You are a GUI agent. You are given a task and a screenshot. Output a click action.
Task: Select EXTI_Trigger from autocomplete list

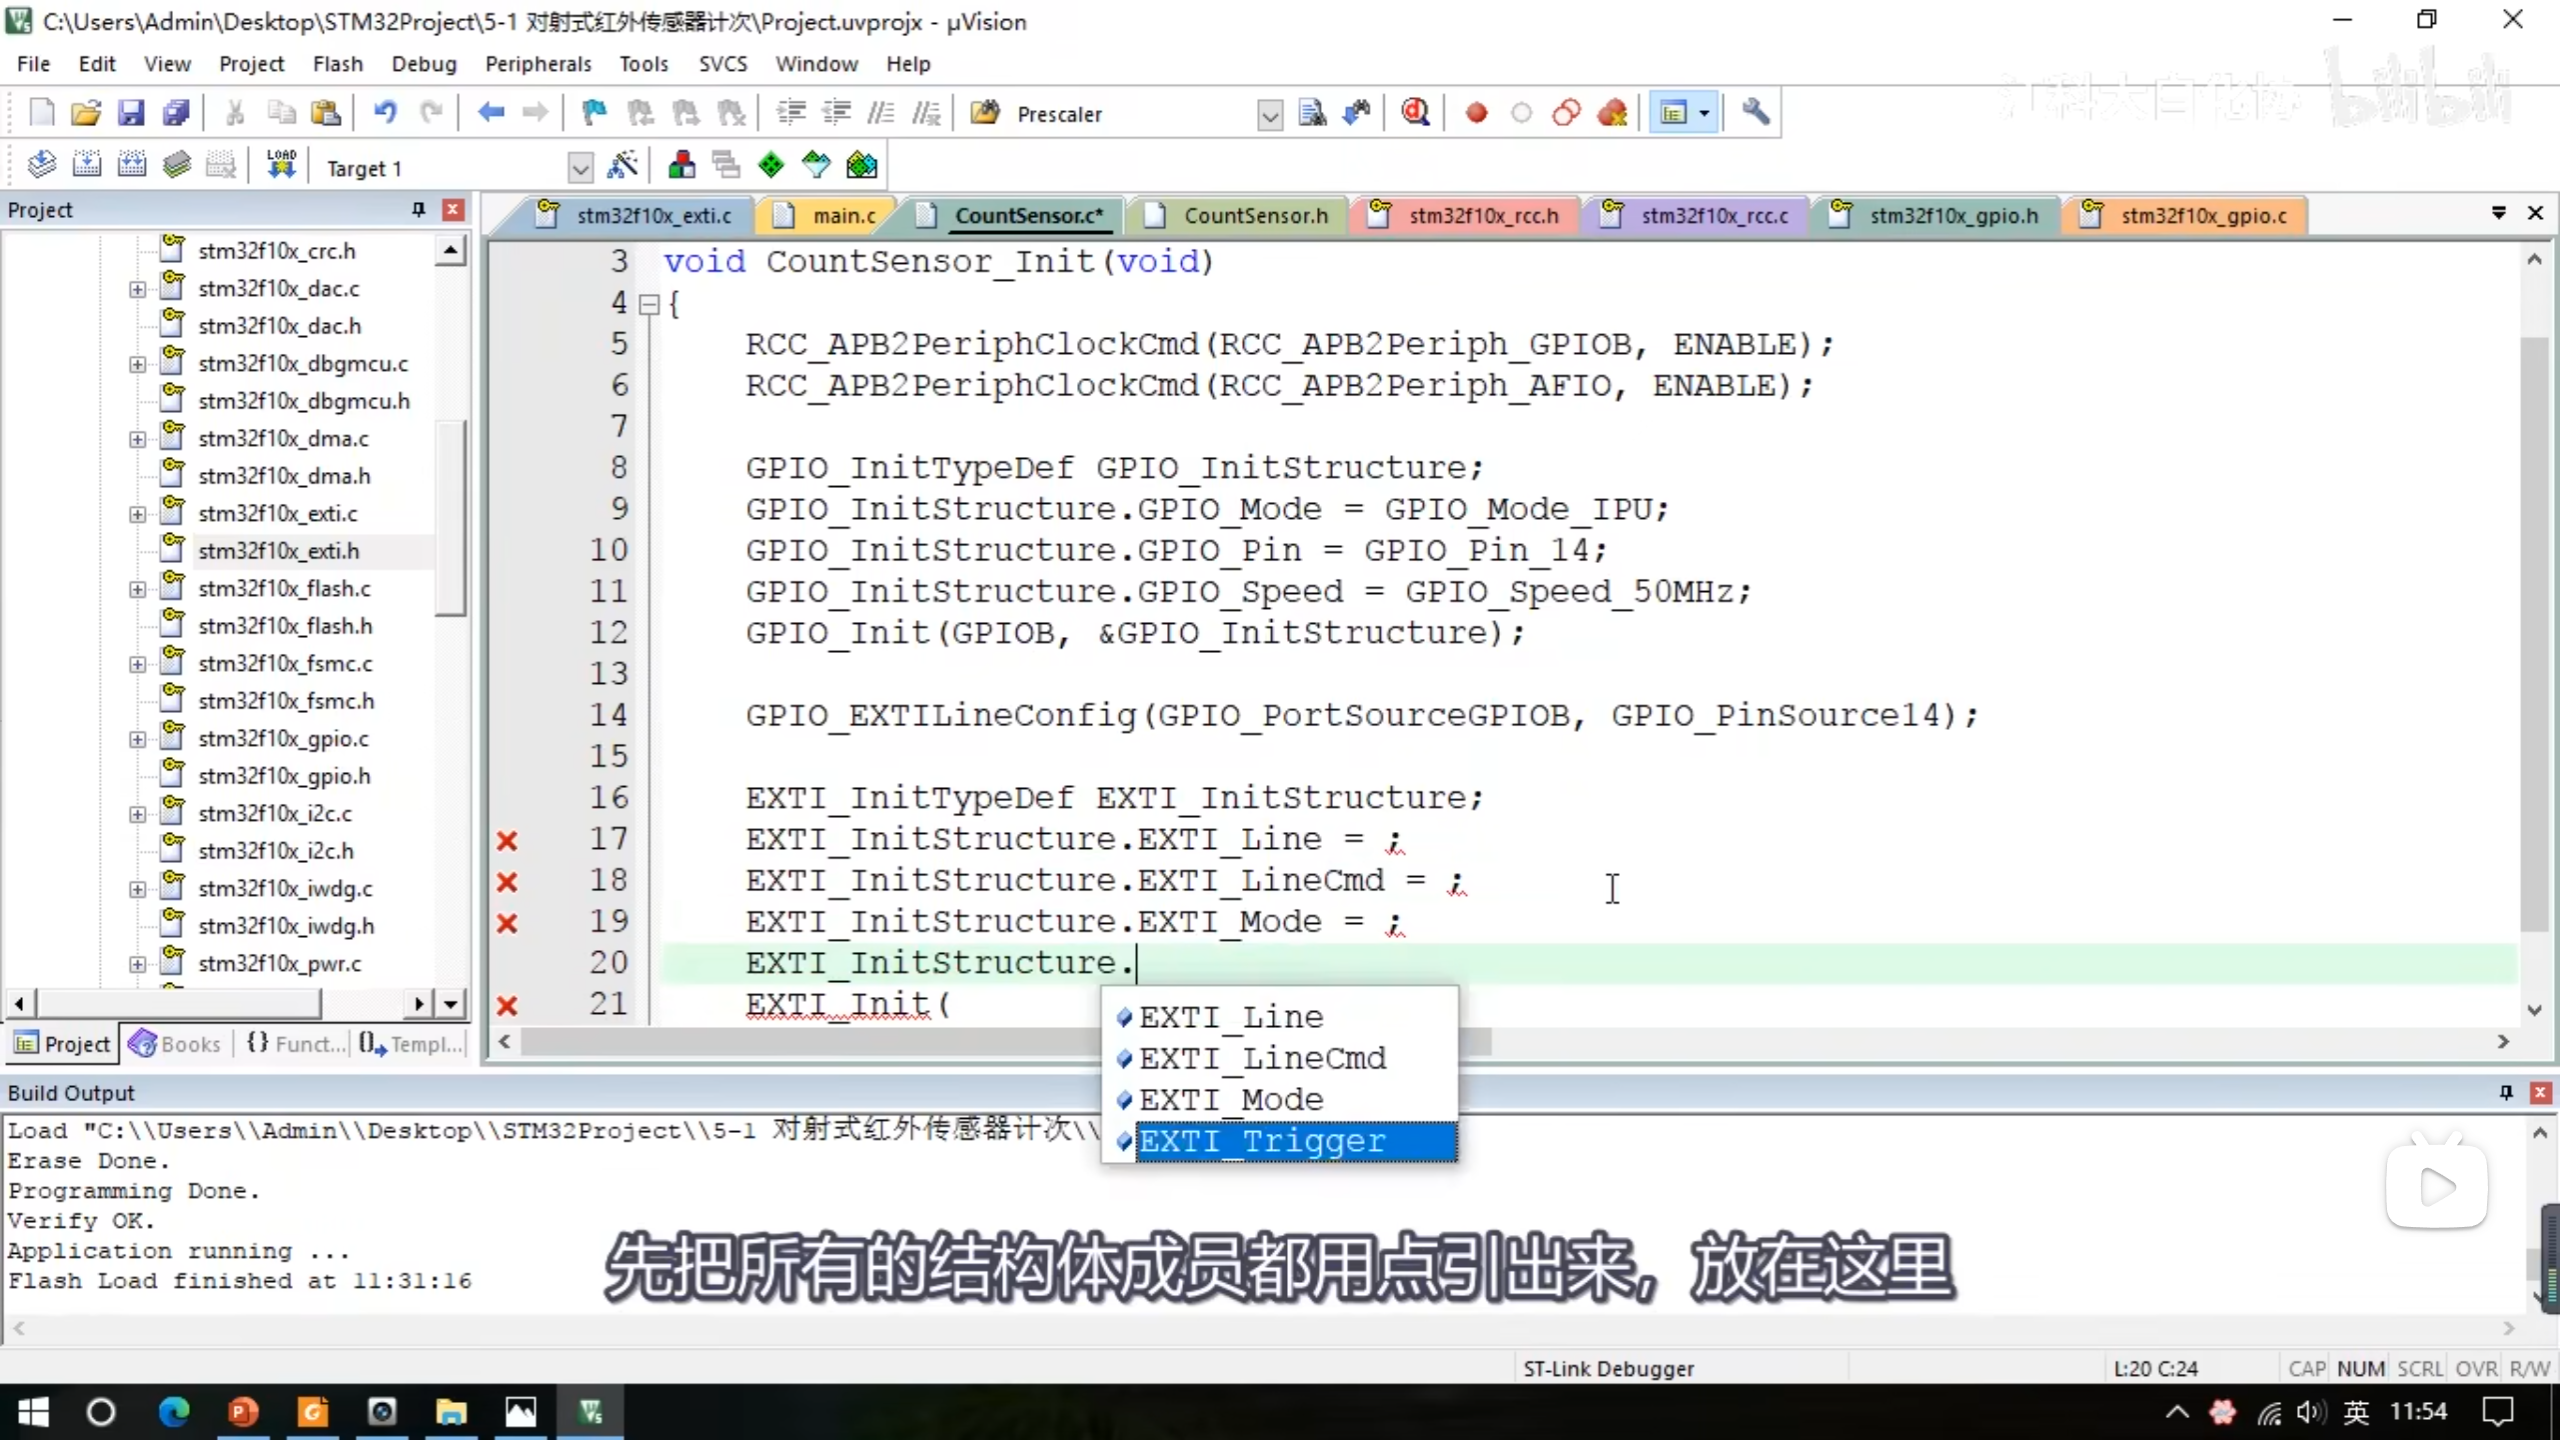pyautogui.click(x=1262, y=1141)
